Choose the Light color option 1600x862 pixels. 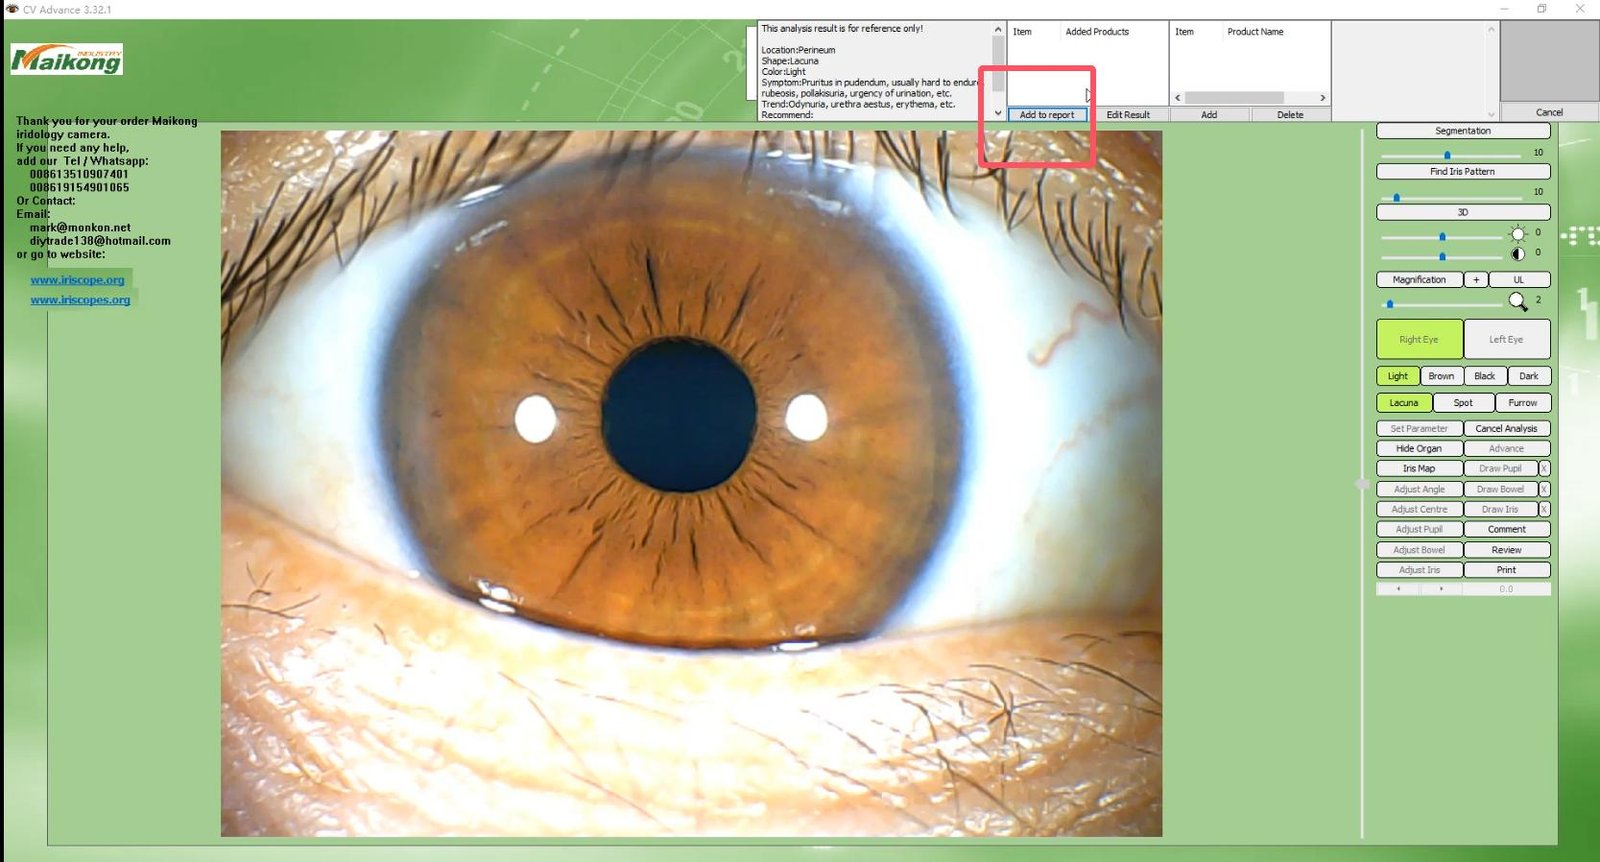tap(1398, 377)
